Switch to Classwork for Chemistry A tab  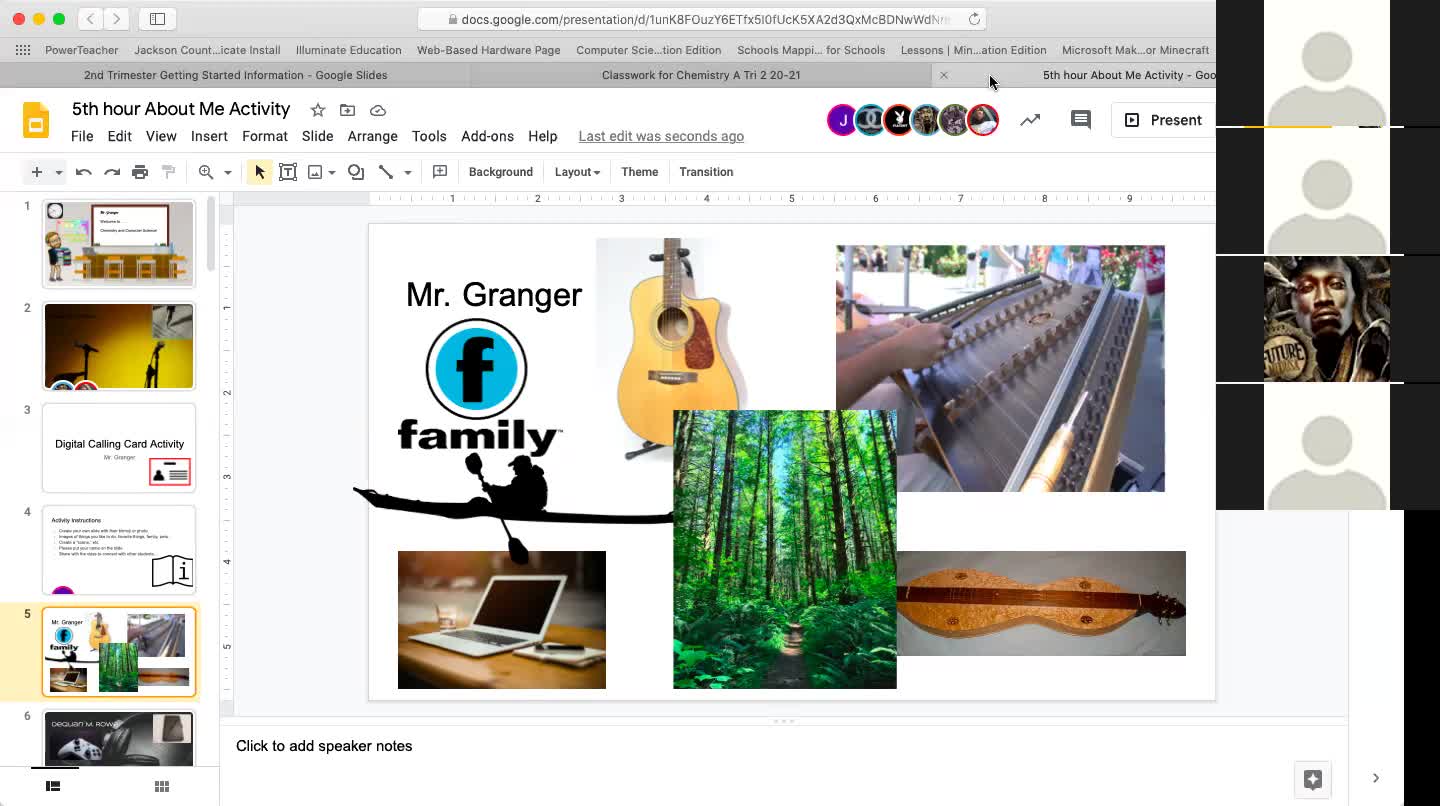[701, 75]
